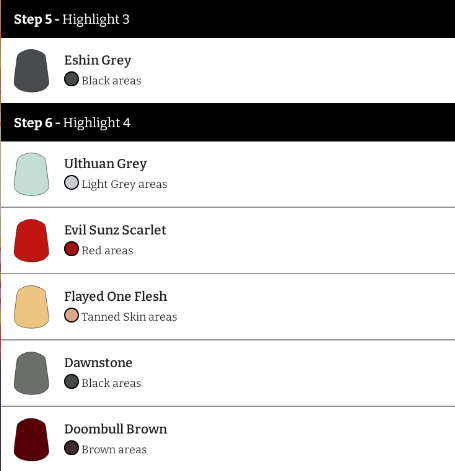
Task: Select the Eshin Grey paint pot icon
Action: pyautogui.click(x=31, y=71)
